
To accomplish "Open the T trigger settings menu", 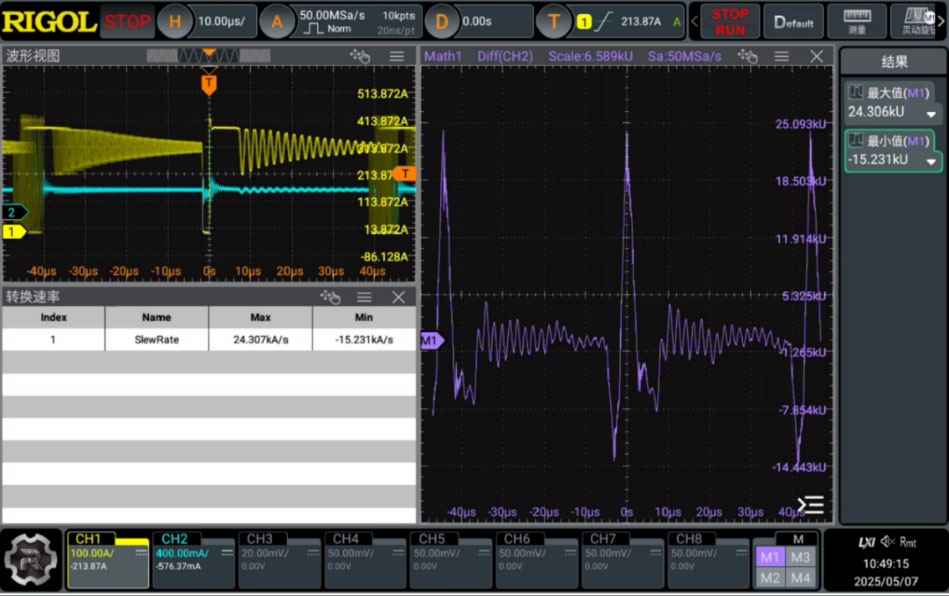I will click(x=611, y=21).
